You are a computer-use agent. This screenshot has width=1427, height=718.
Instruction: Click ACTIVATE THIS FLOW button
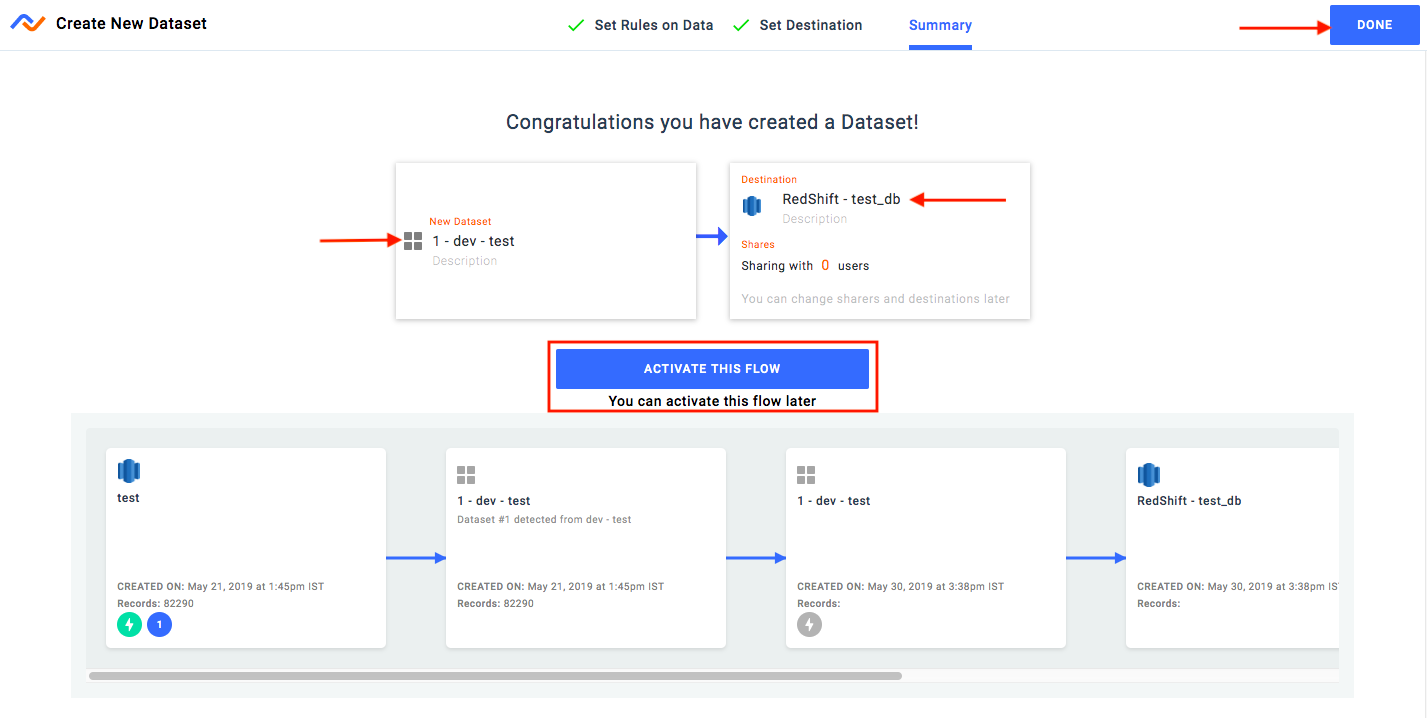(x=712, y=369)
